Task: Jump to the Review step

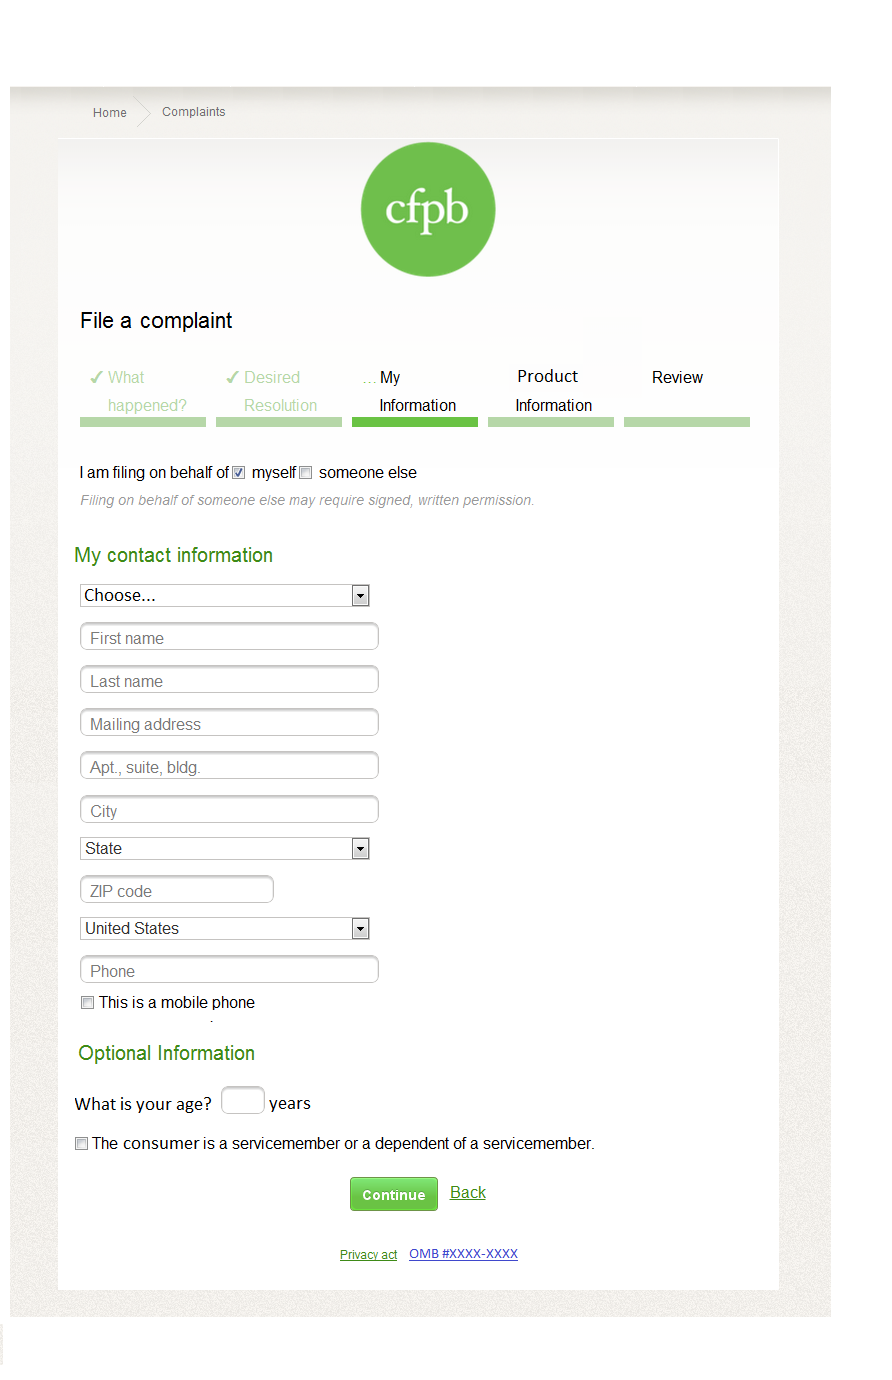Action: (677, 378)
